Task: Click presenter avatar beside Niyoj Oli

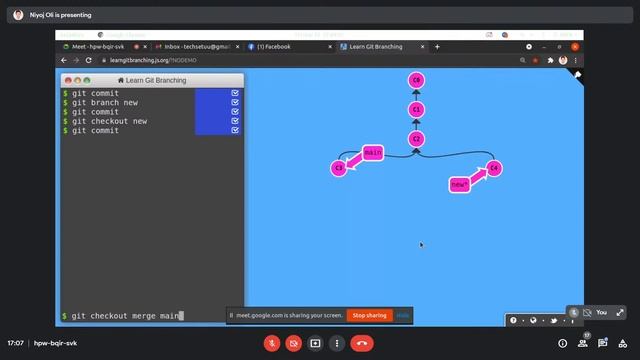Action: 18,15
